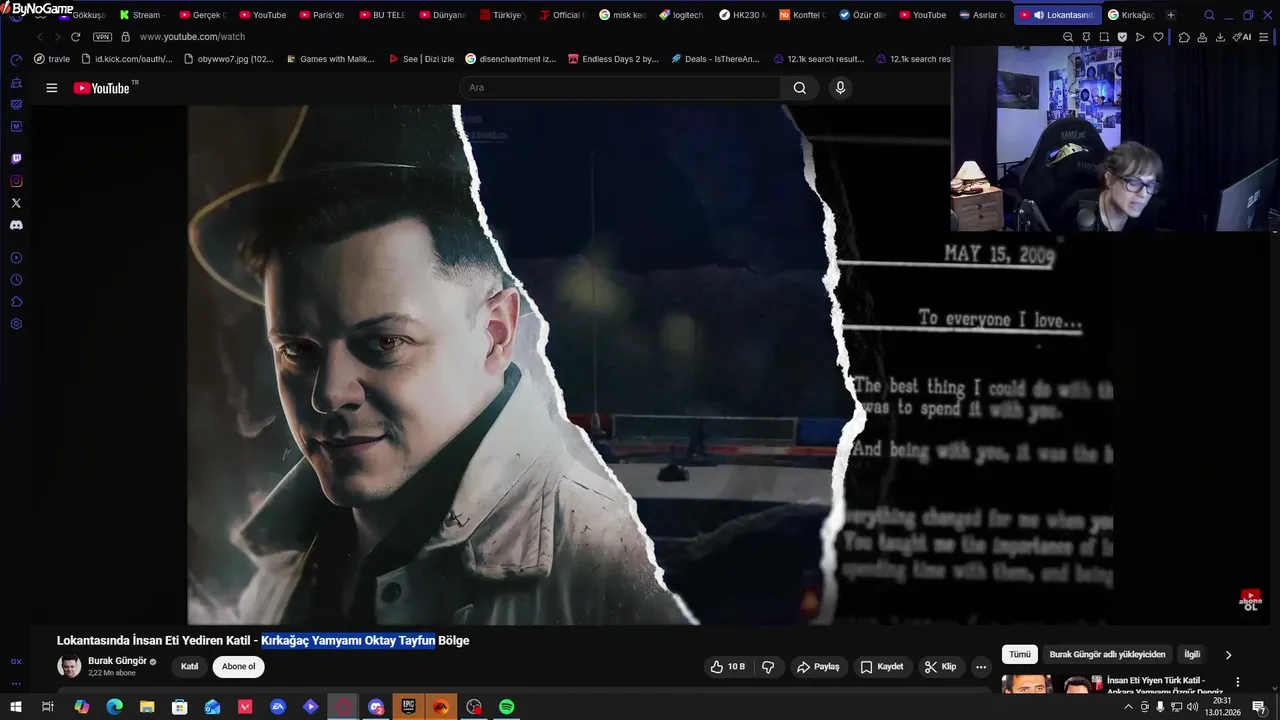Join channel with Katıl button
Viewport: 1280px width, 720px height.
coord(189,667)
